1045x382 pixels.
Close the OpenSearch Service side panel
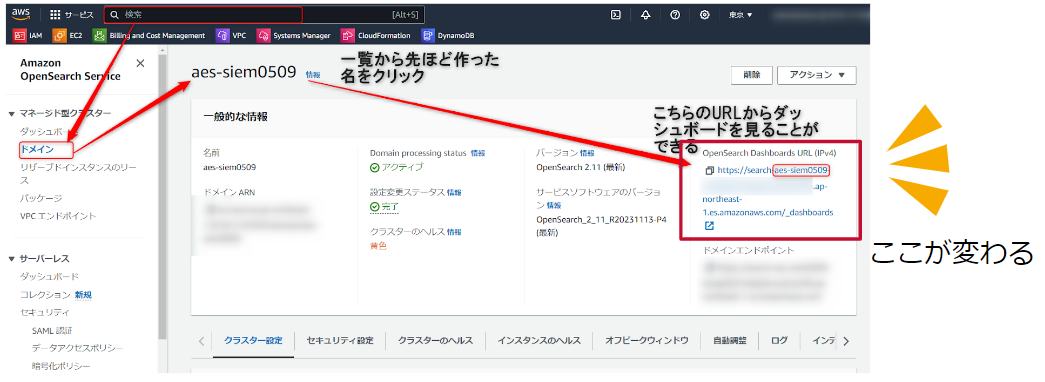[140, 63]
